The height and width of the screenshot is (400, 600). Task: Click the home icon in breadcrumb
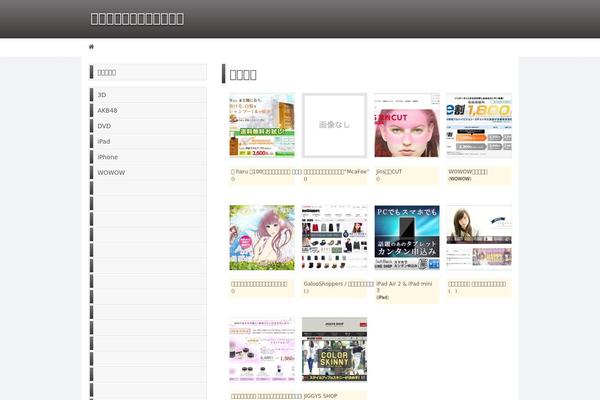click(91, 47)
